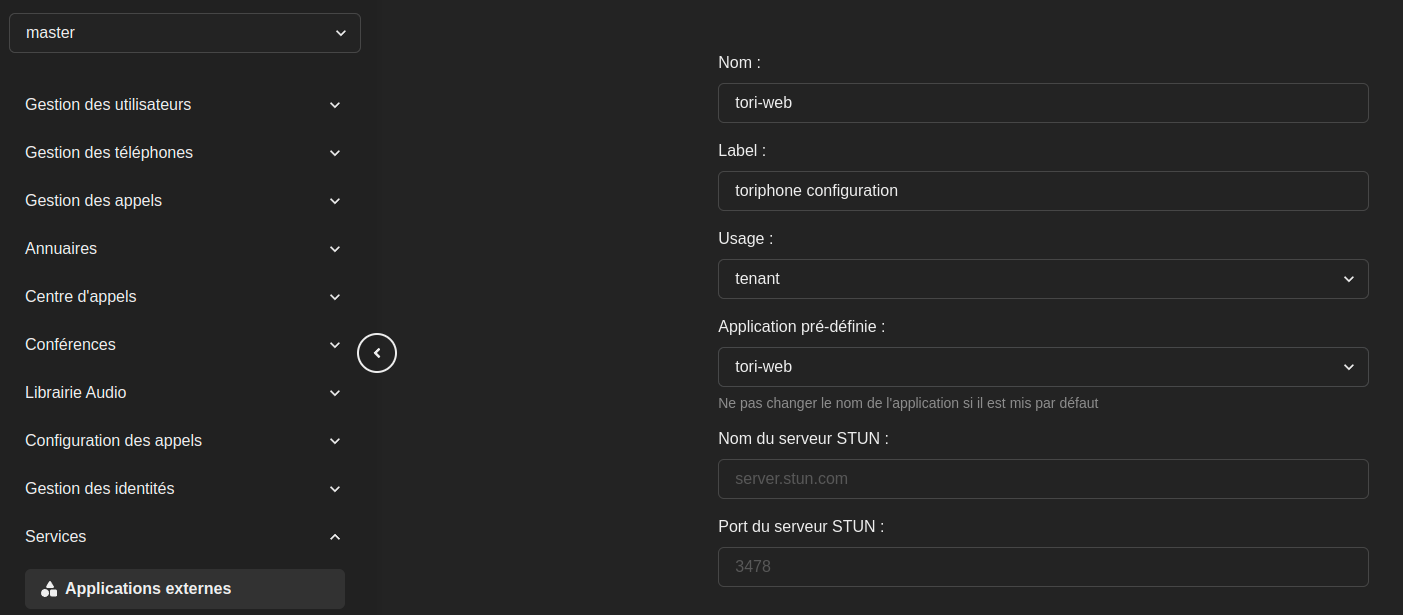Click the Applications externes shapes icon

(x=49, y=589)
